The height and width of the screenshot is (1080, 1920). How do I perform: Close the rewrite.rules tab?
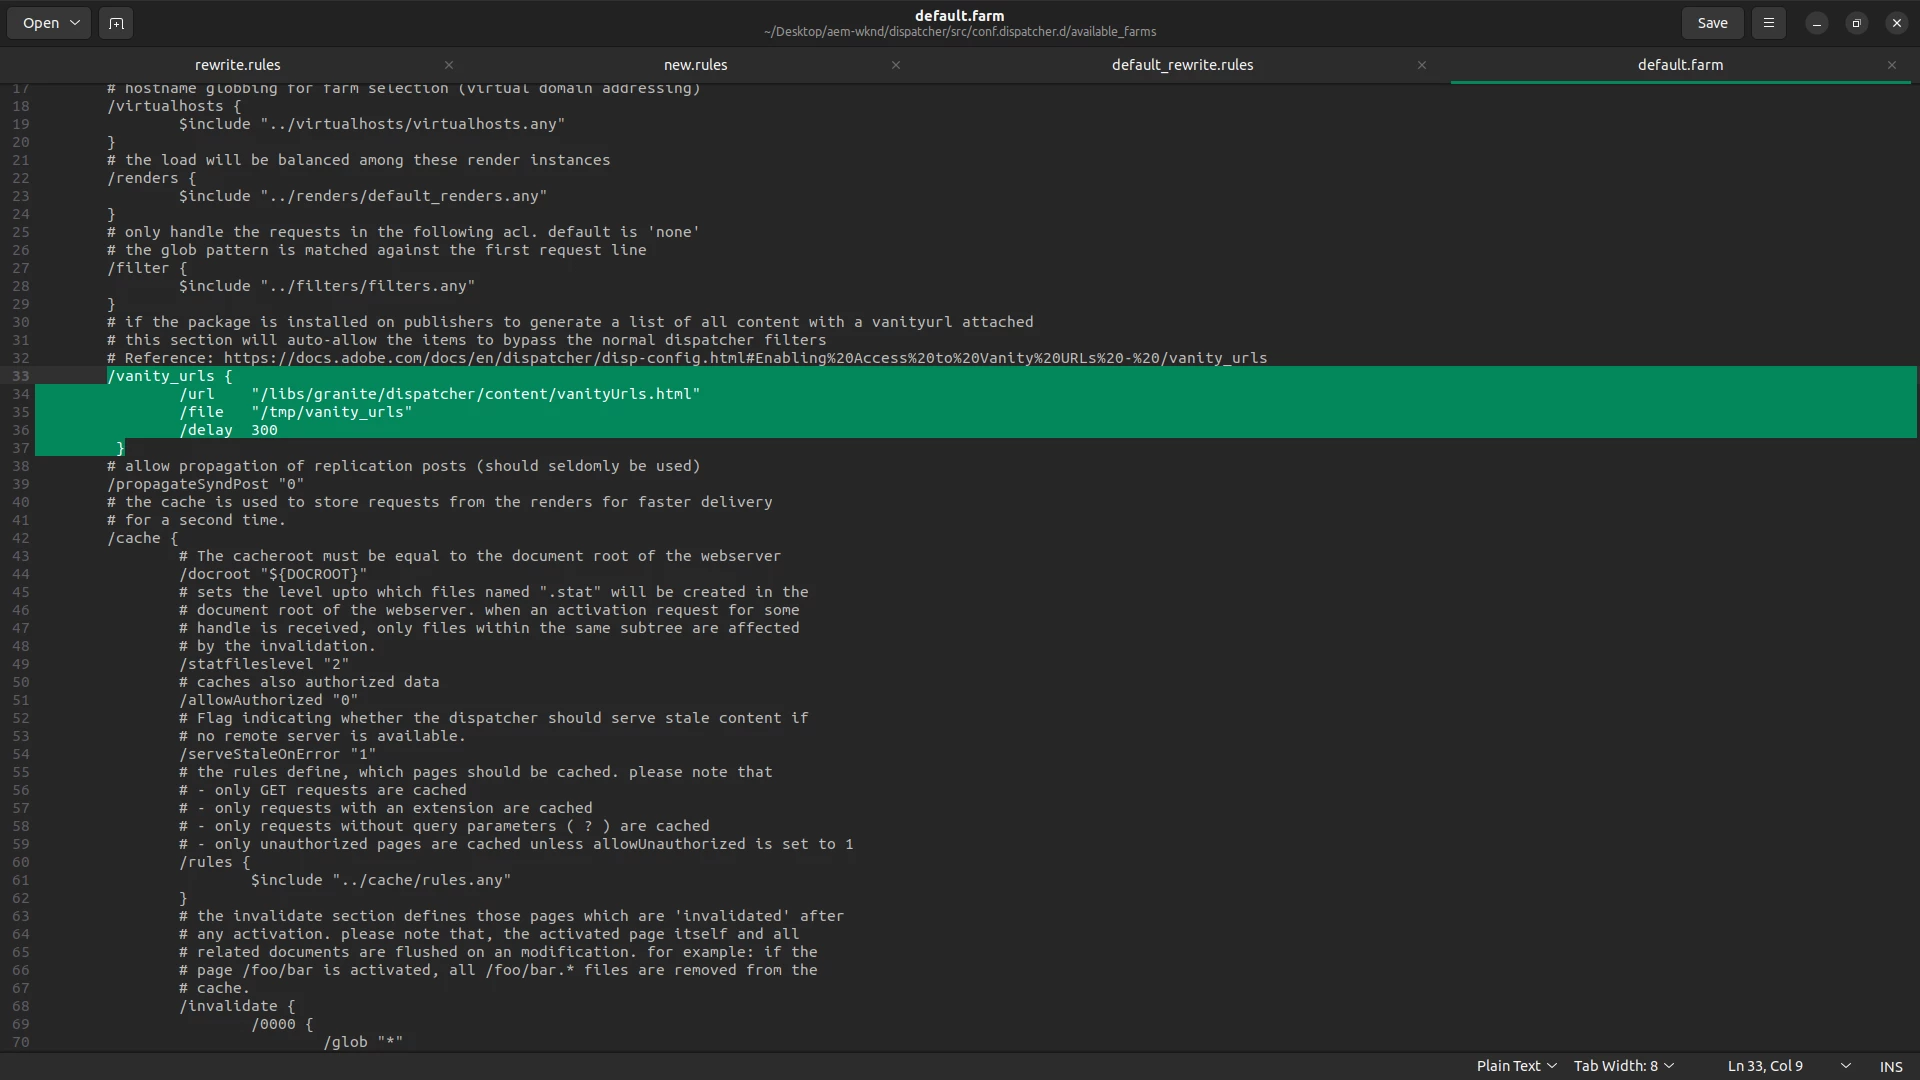(x=449, y=65)
